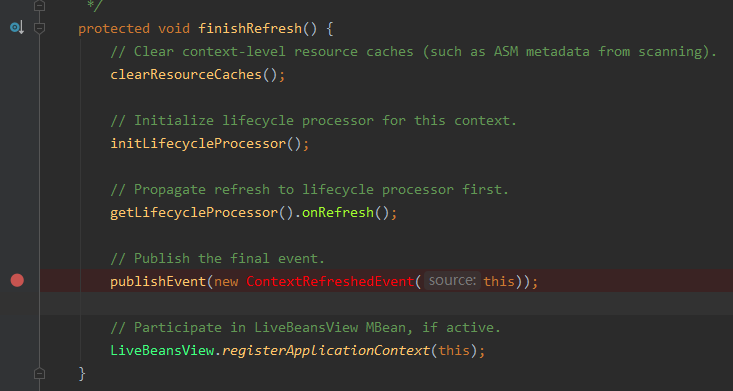Screen dimensions: 733x391
Task: Click the source: parameter hint
Action: (452, 281)
